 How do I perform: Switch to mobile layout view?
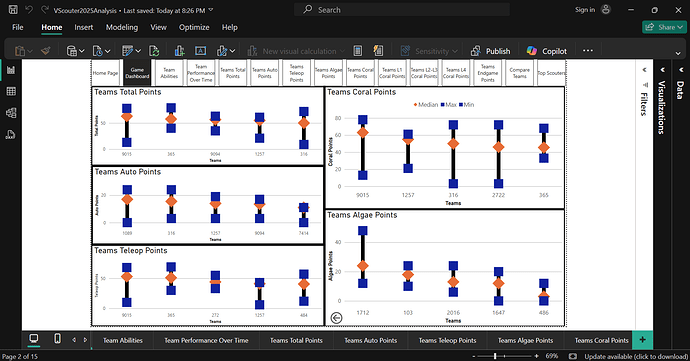pyautogui.click(x=57, y=339)
